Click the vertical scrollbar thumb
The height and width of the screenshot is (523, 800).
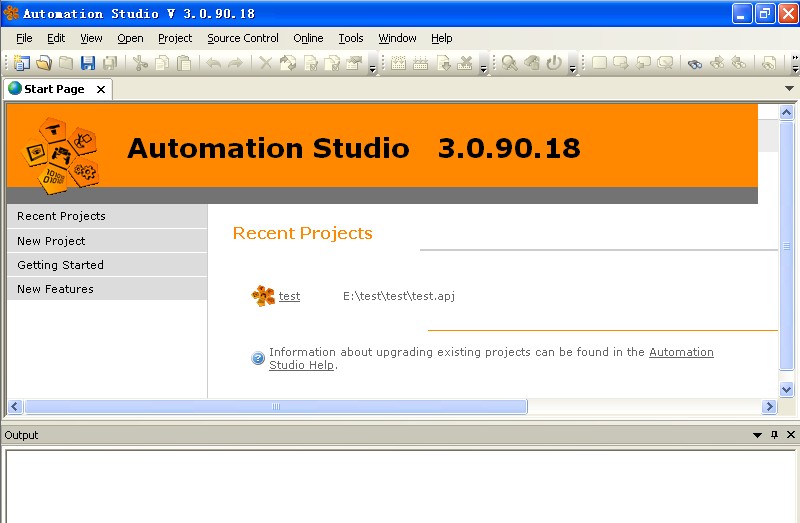(x=786, y=246)
